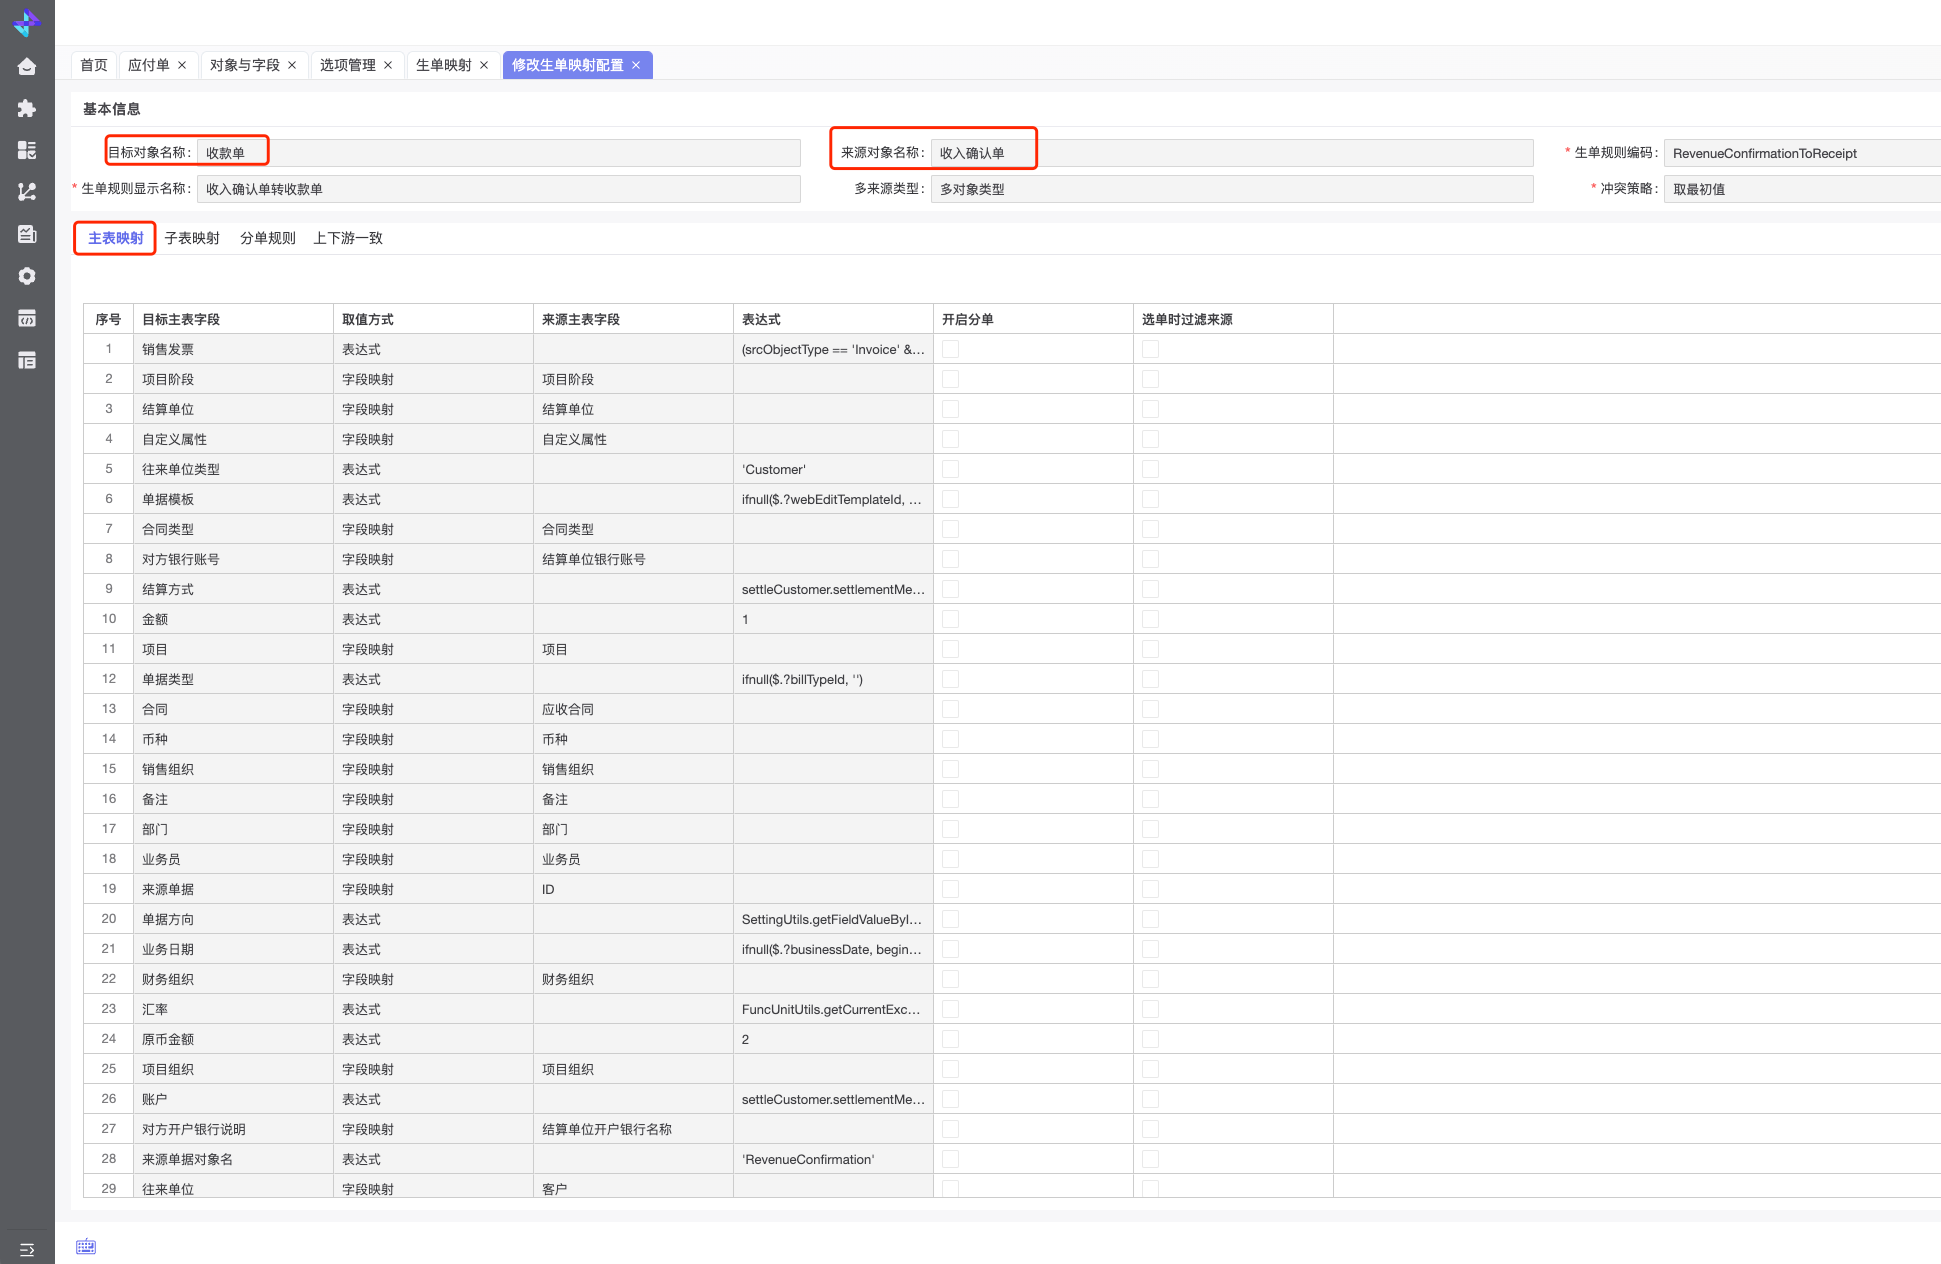
Task: Open the 对象与字段 page tab
Action: tap(245, 65)
